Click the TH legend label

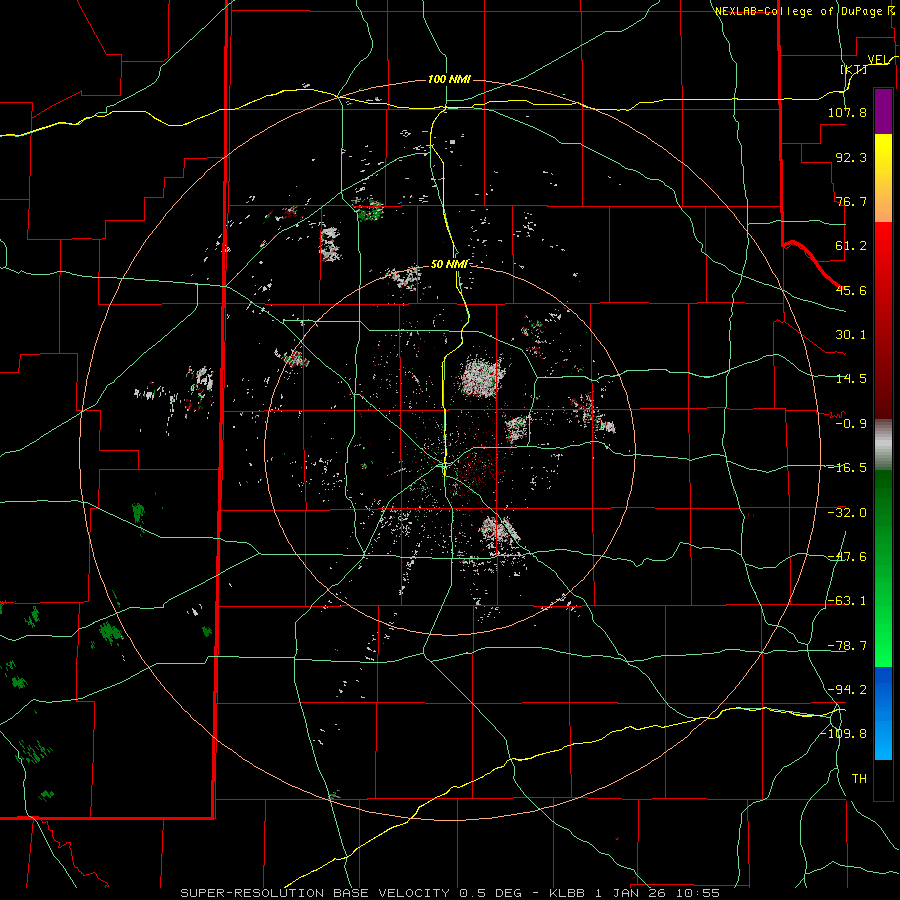coord(859,779)
